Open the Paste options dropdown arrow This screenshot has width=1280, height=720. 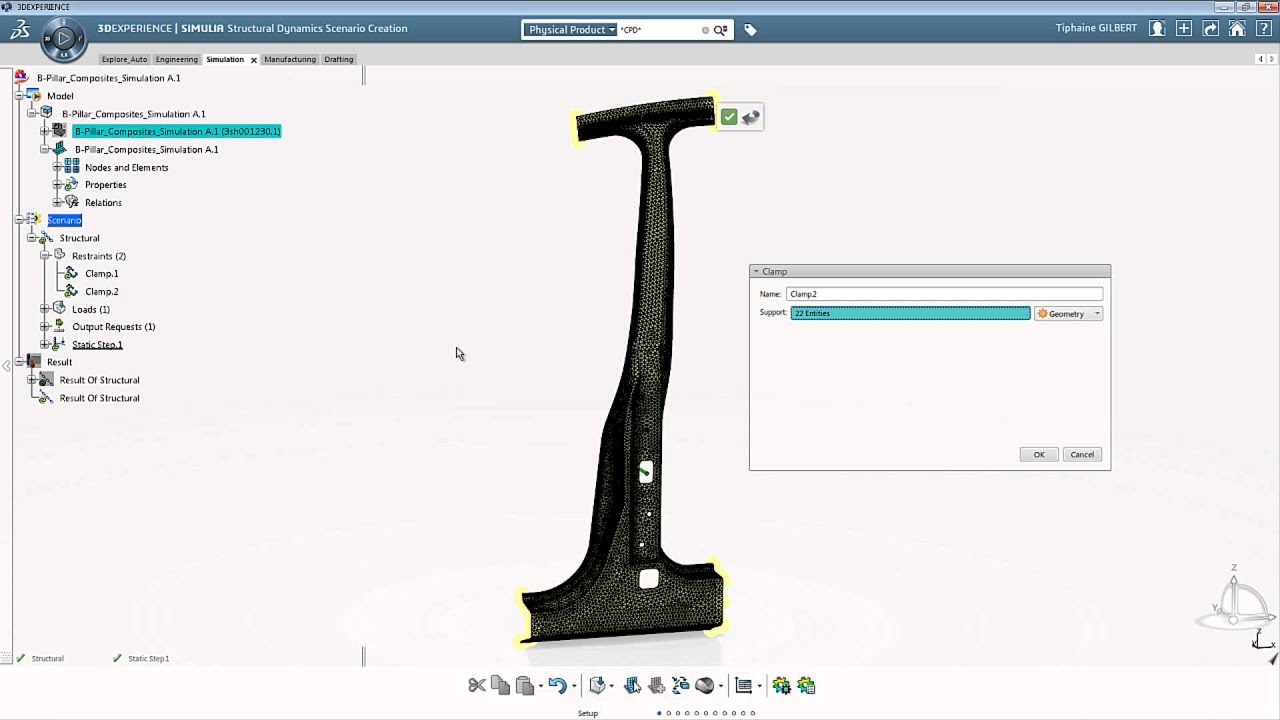(541, 686)
